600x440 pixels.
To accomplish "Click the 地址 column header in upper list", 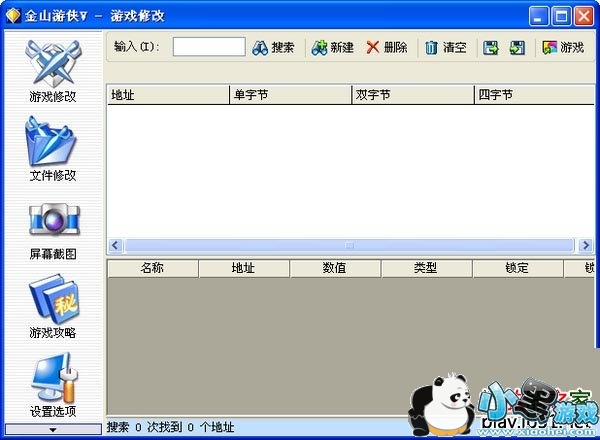I will point(168,95).
